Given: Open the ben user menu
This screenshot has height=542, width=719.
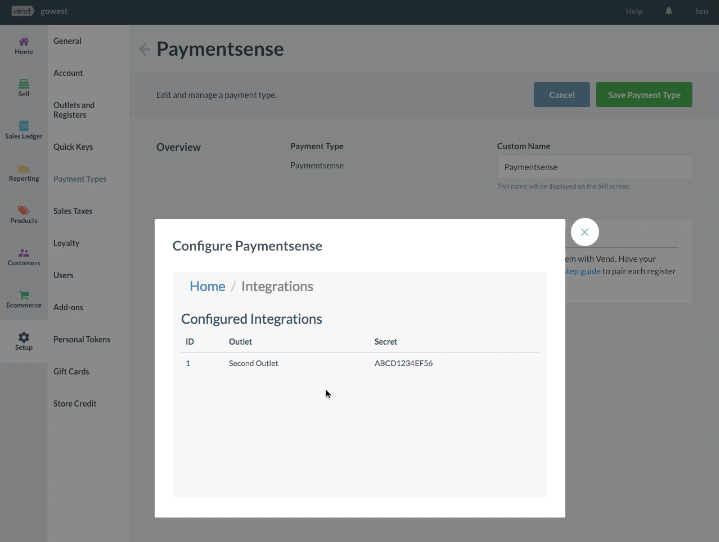Looking at the screenshot, I should [x=702, y=11].
